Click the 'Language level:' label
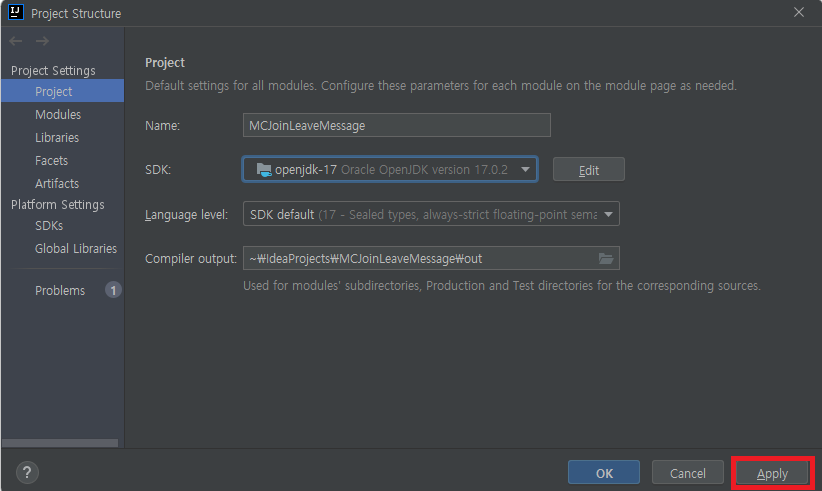This screenshot has width=822, height=491. coord(187,215)
